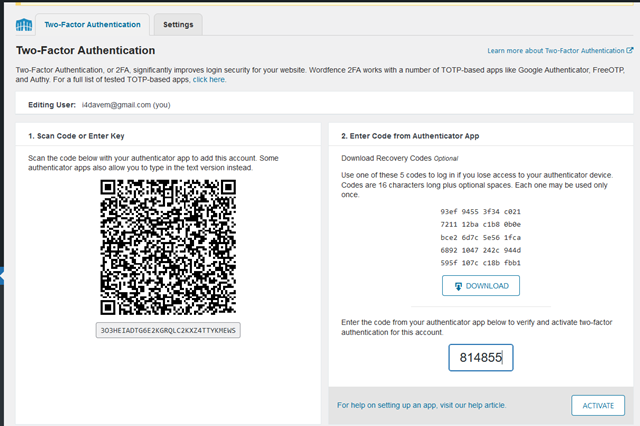Select the secret key text field
The image size is (640, 426).
[x=168, y=331]
